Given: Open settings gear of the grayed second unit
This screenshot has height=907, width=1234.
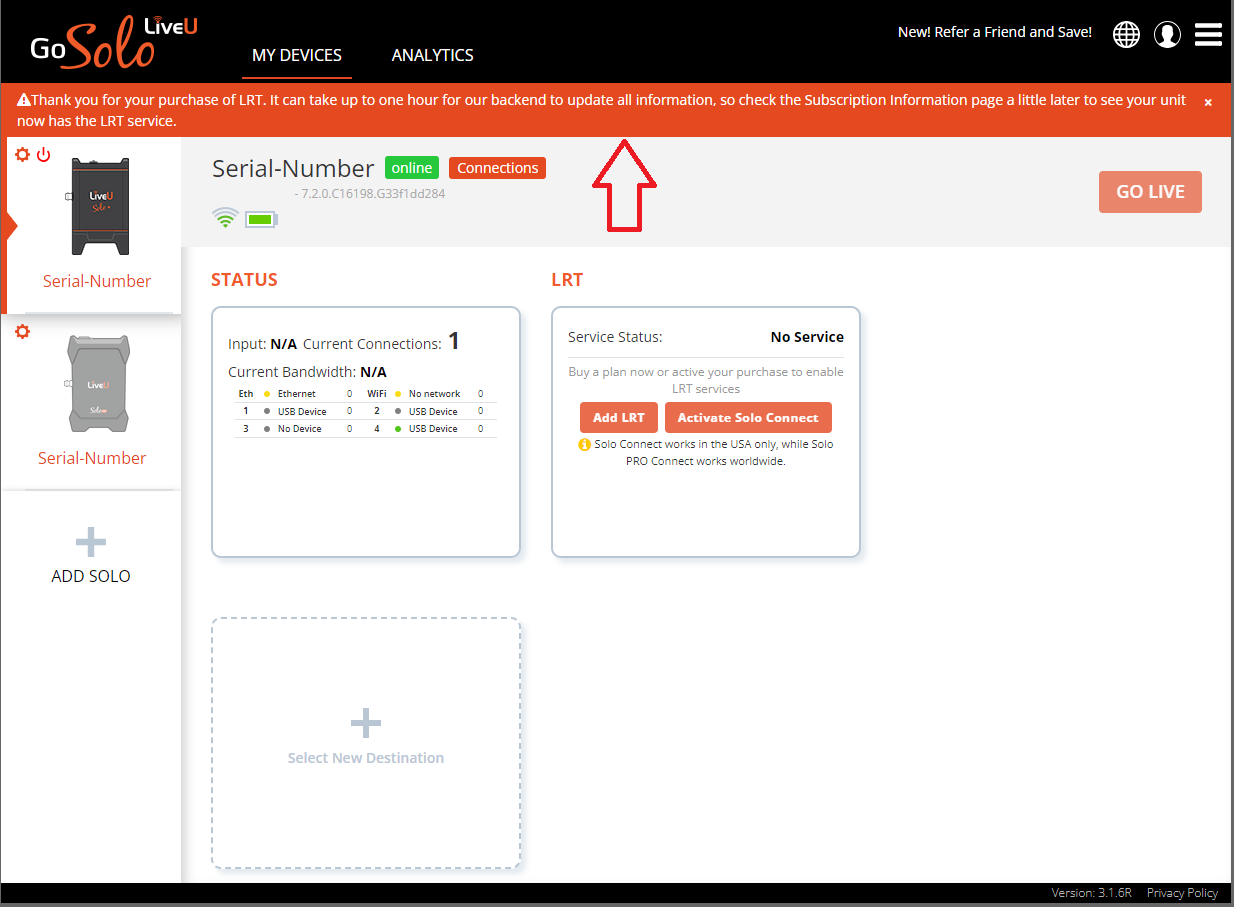Looking at the screenshot, I should pyautogui.click(x=22, y=332).
